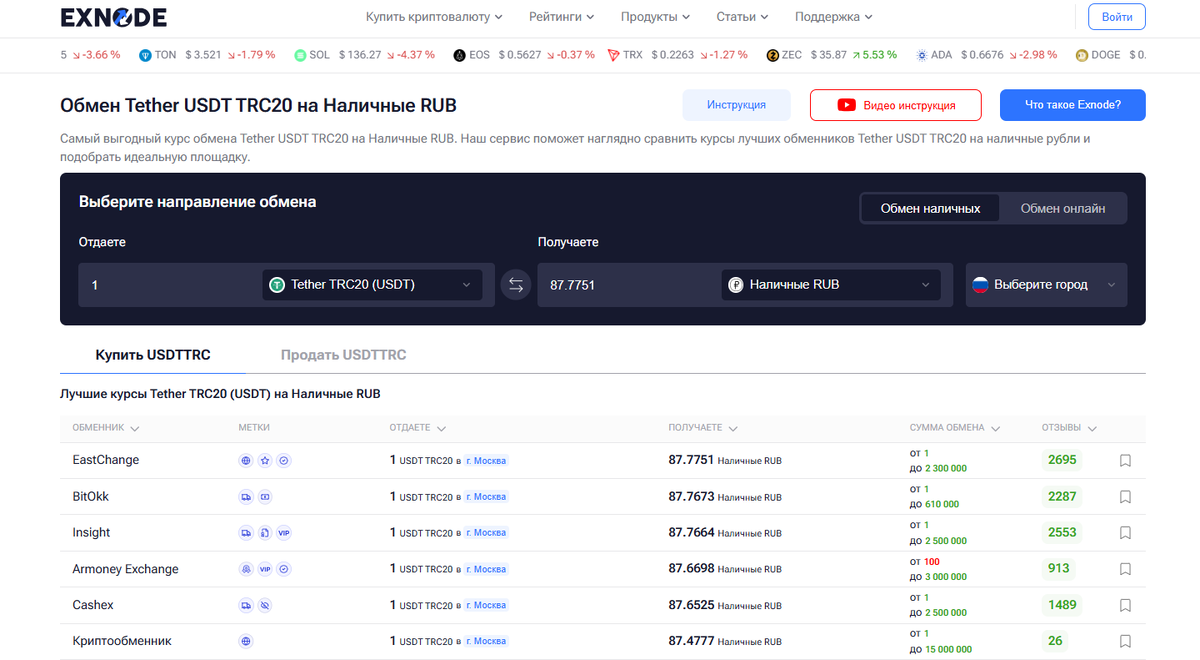Viewport: 1200px width, 660px height.
Task: Click the EXNODE logo
Action: 113,17
